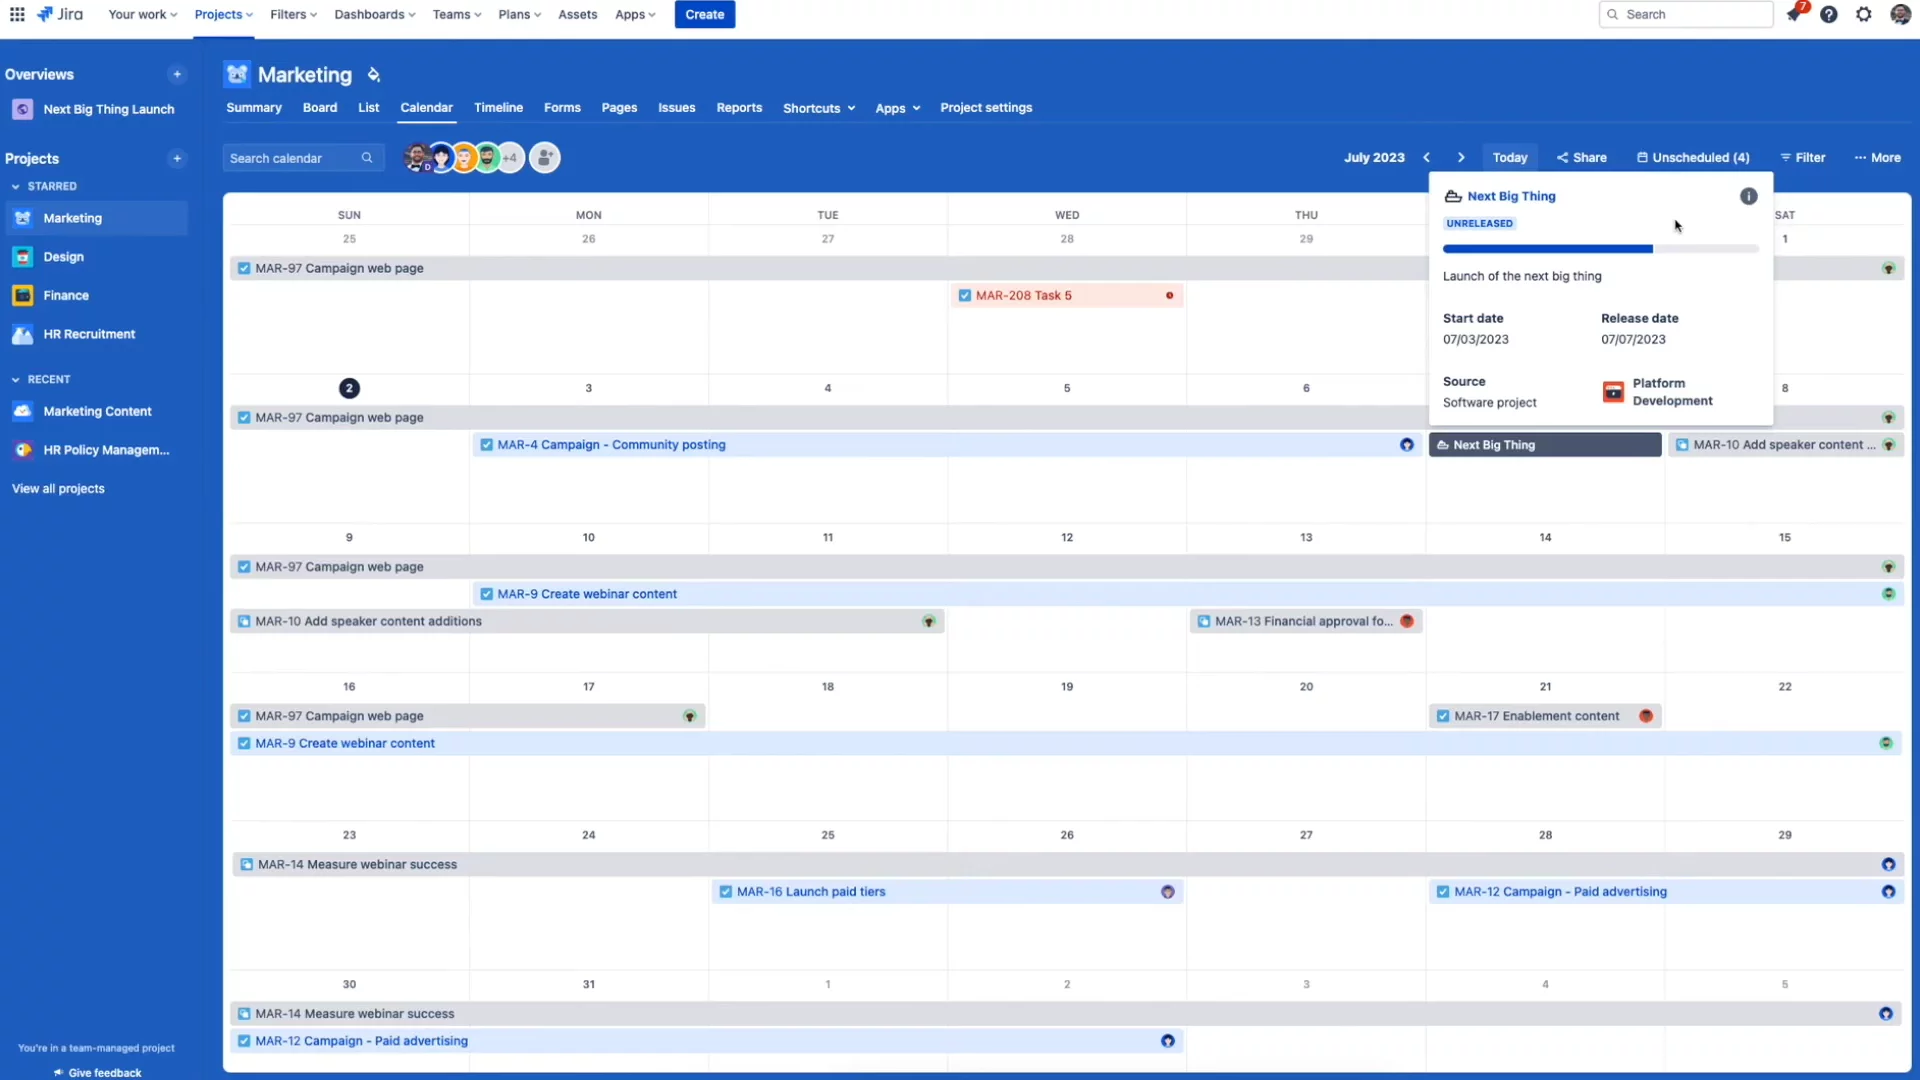1920x1080 pixels.
Task: Click the help question mark icon
Action: coord(1829,14)
